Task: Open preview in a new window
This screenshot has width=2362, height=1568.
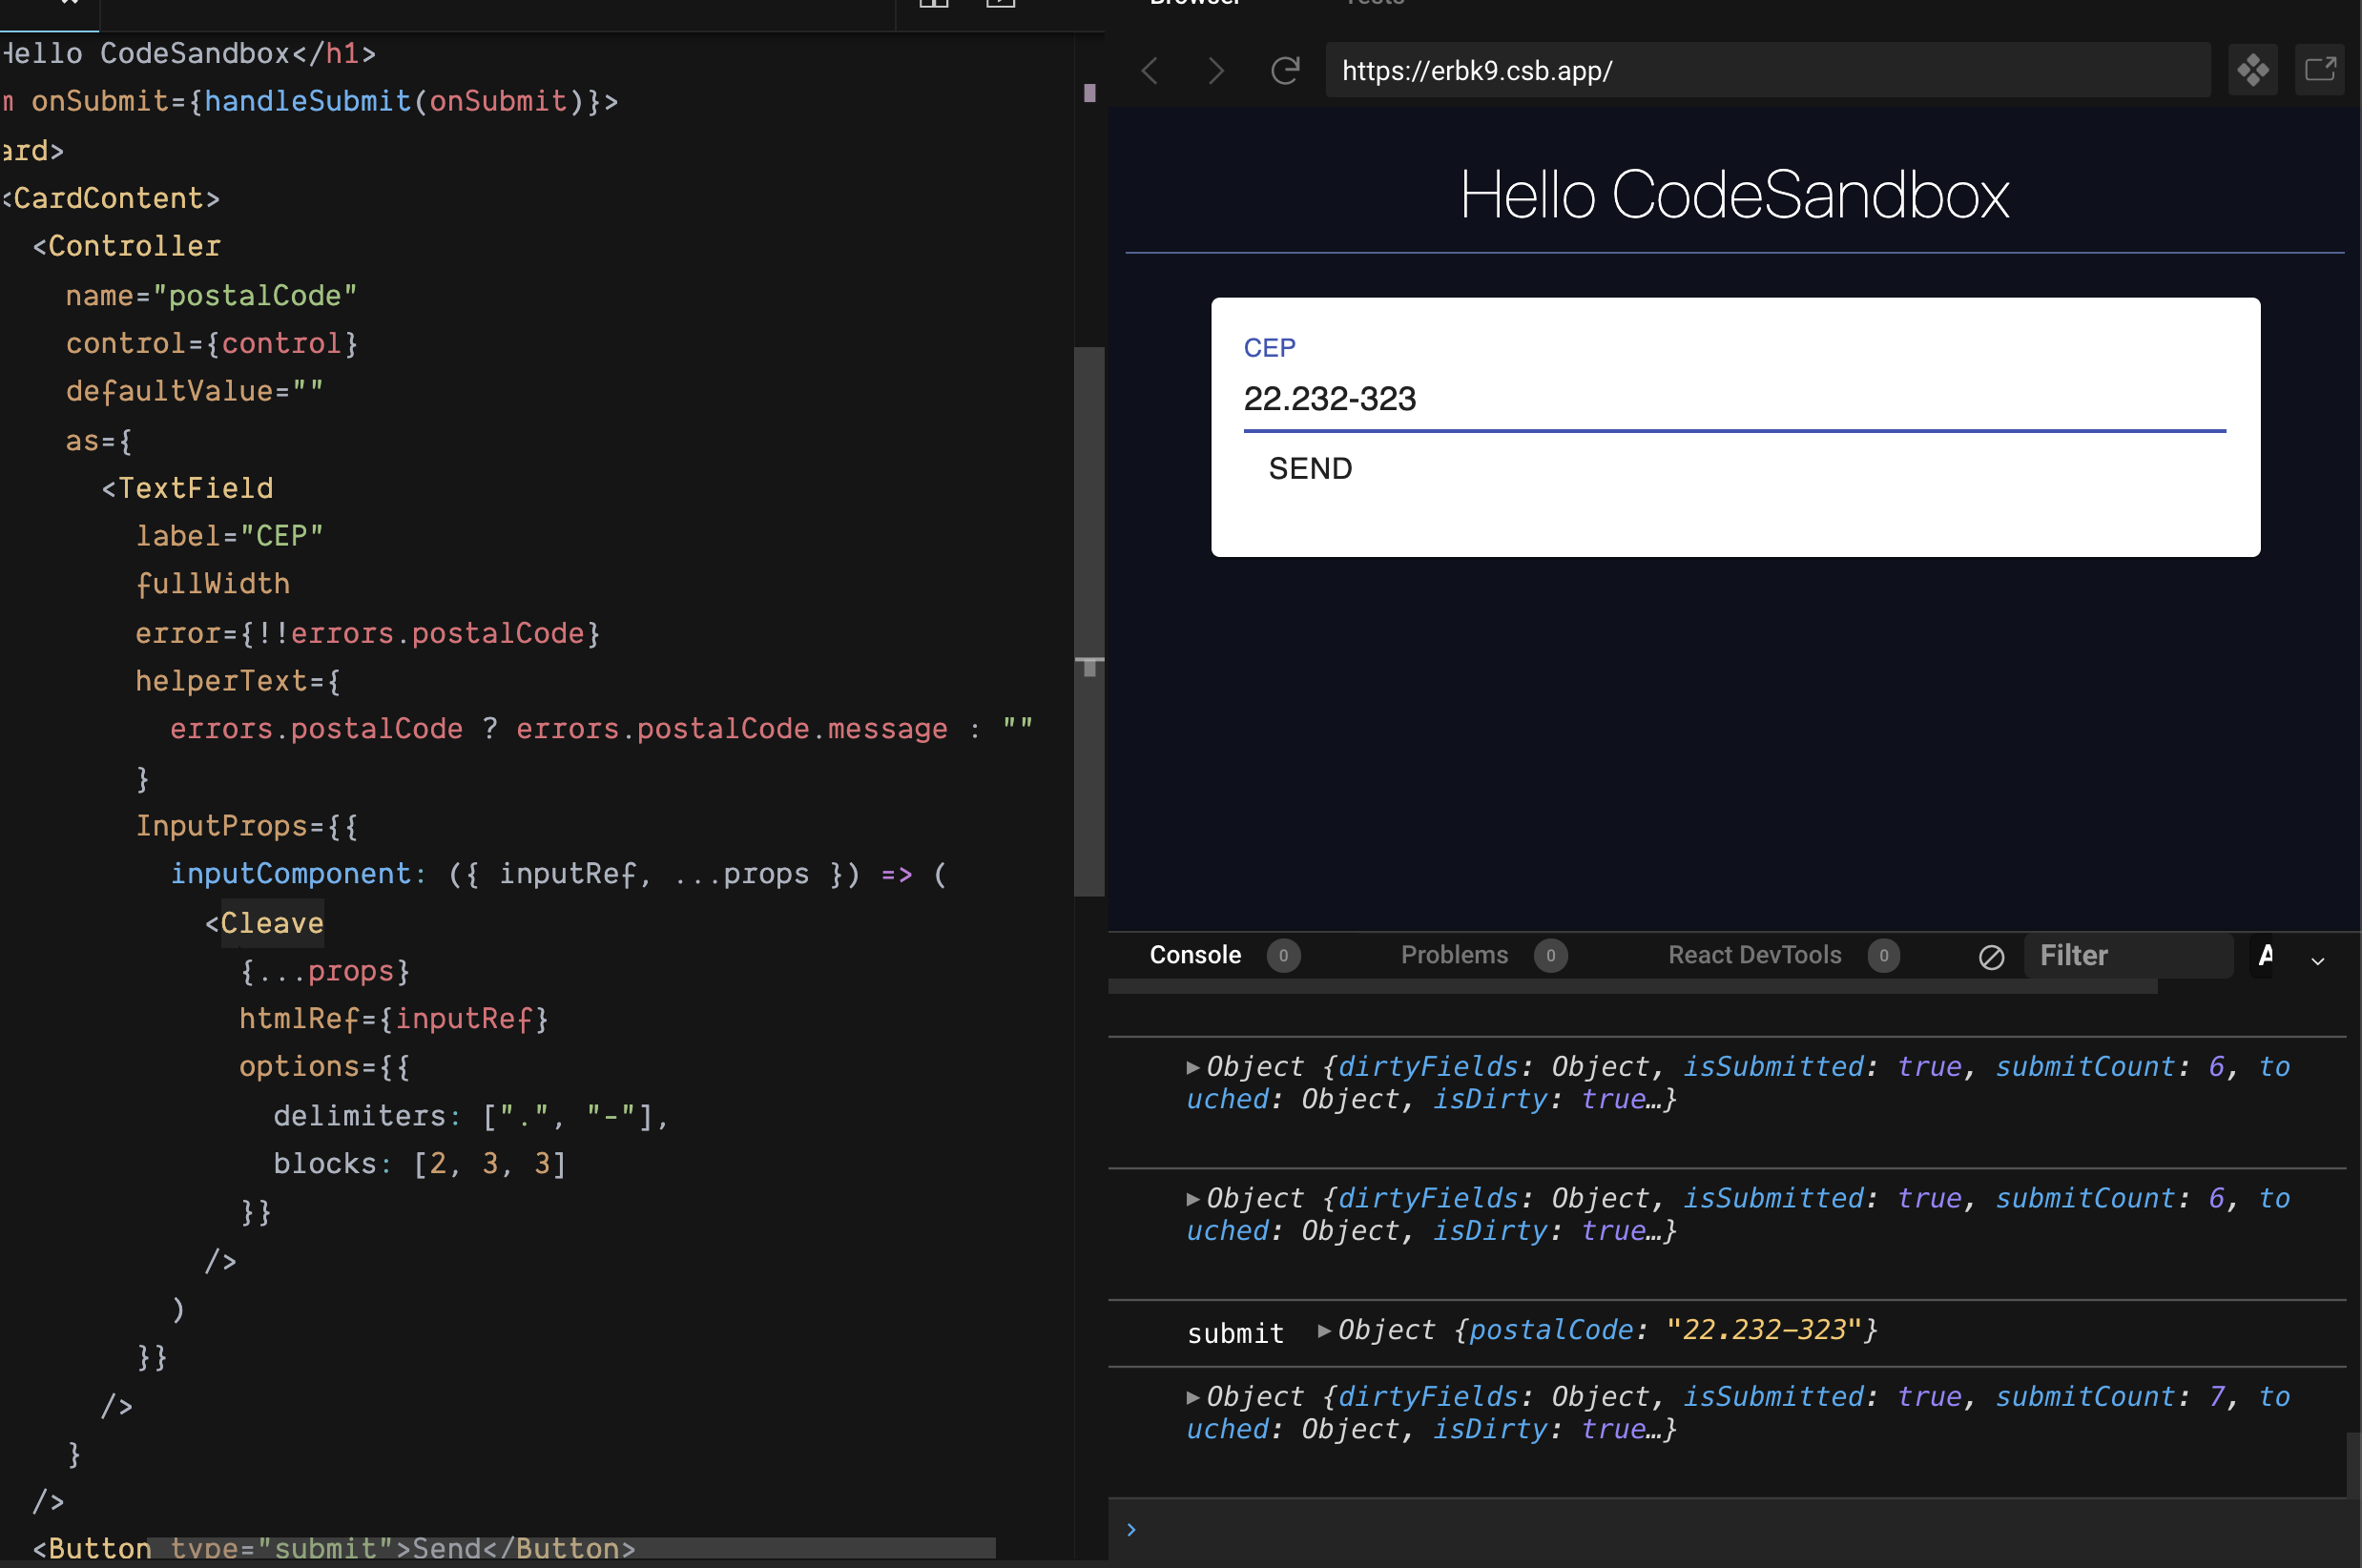Action: pyautogui.click(x=2321, y=70)
